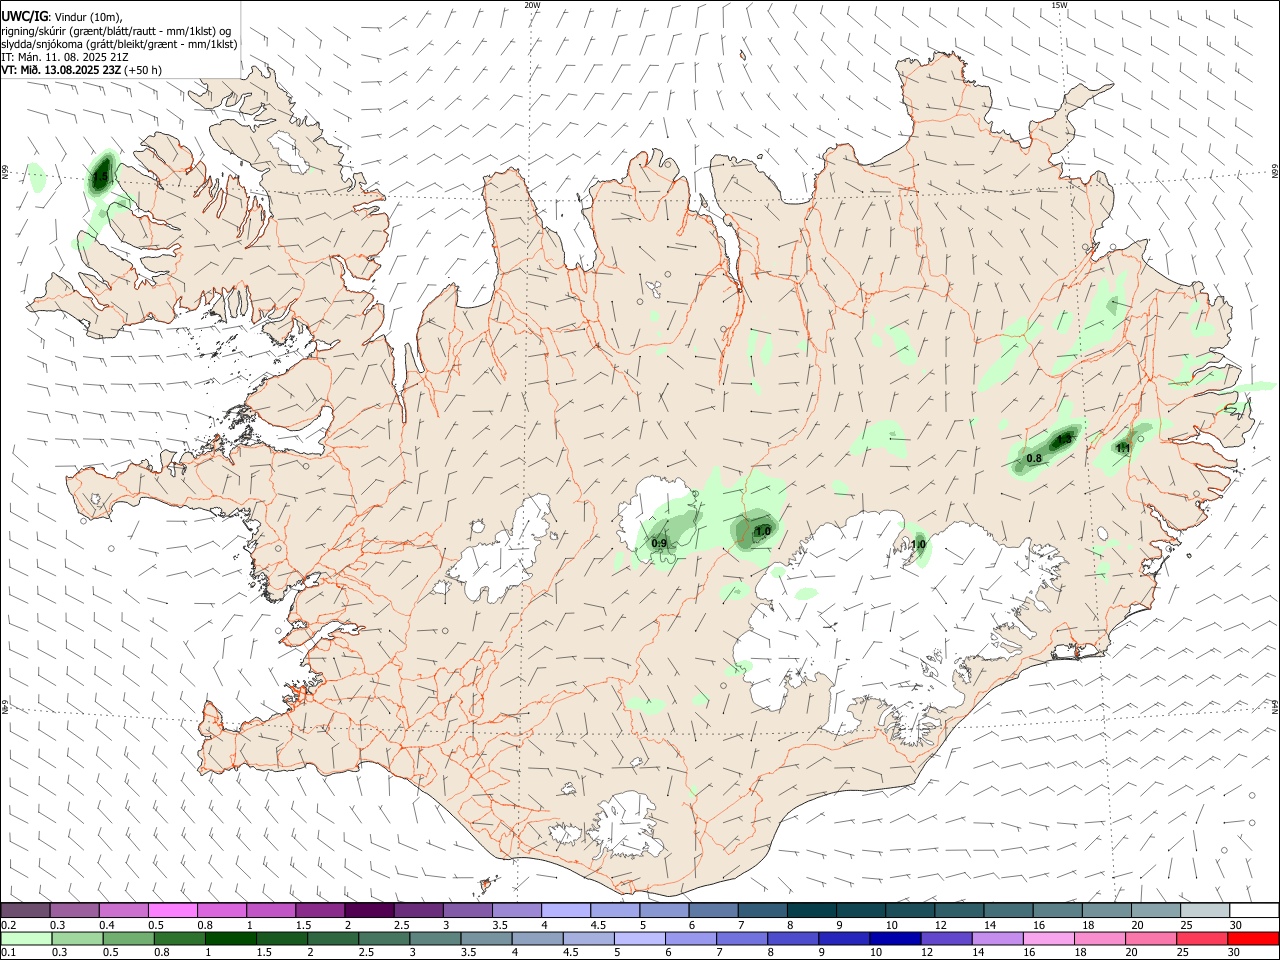
Task: Pick the upper legend dark teal swatch between 8 and 9
Action: [811, 910]
